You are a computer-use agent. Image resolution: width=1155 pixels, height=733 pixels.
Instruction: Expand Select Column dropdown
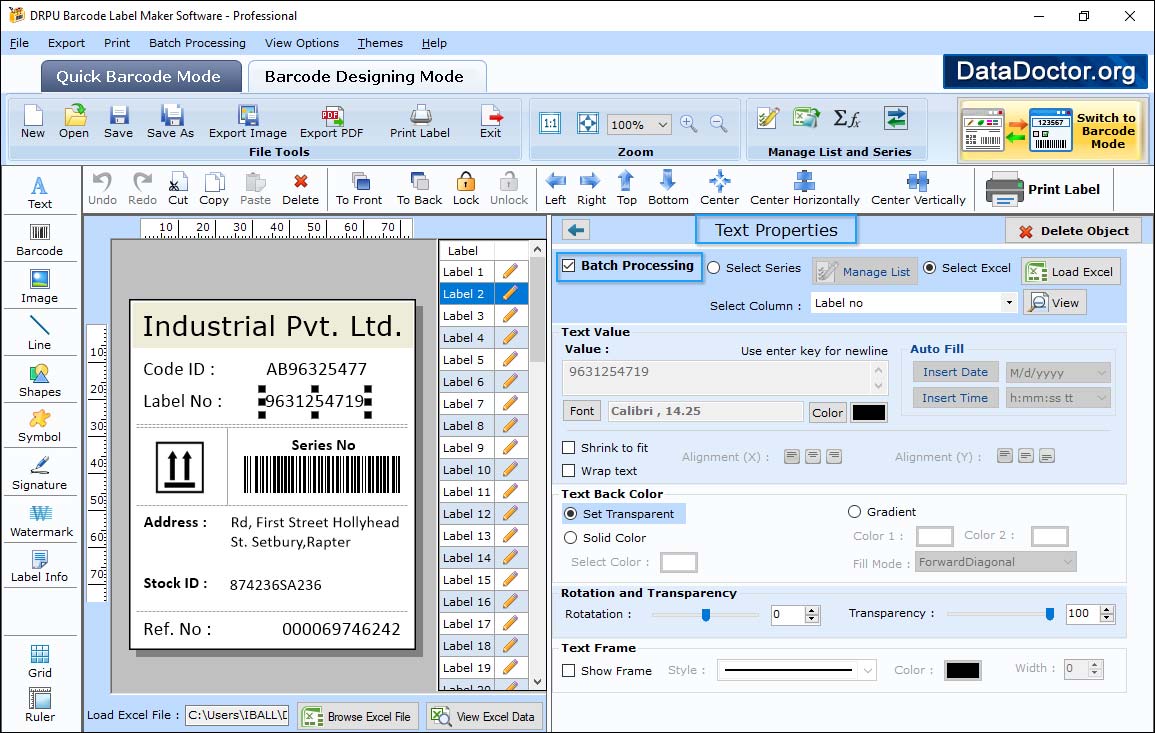1008,303
